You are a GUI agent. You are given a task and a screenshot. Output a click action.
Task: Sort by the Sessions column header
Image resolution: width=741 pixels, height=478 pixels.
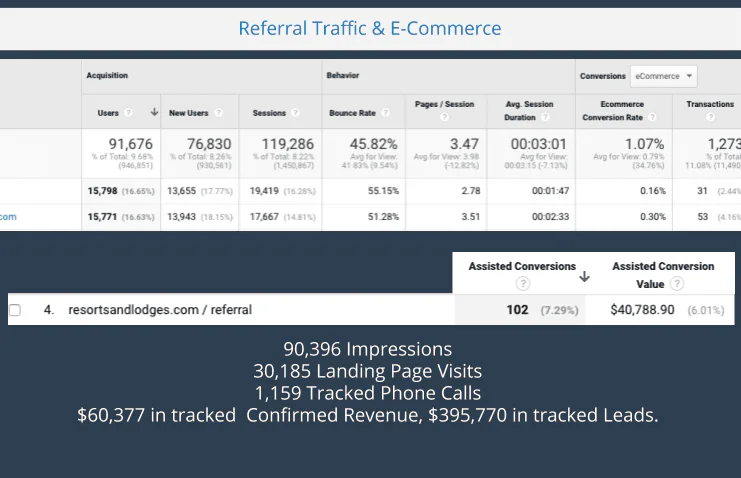pyautogui.click(x=269, y=113)
